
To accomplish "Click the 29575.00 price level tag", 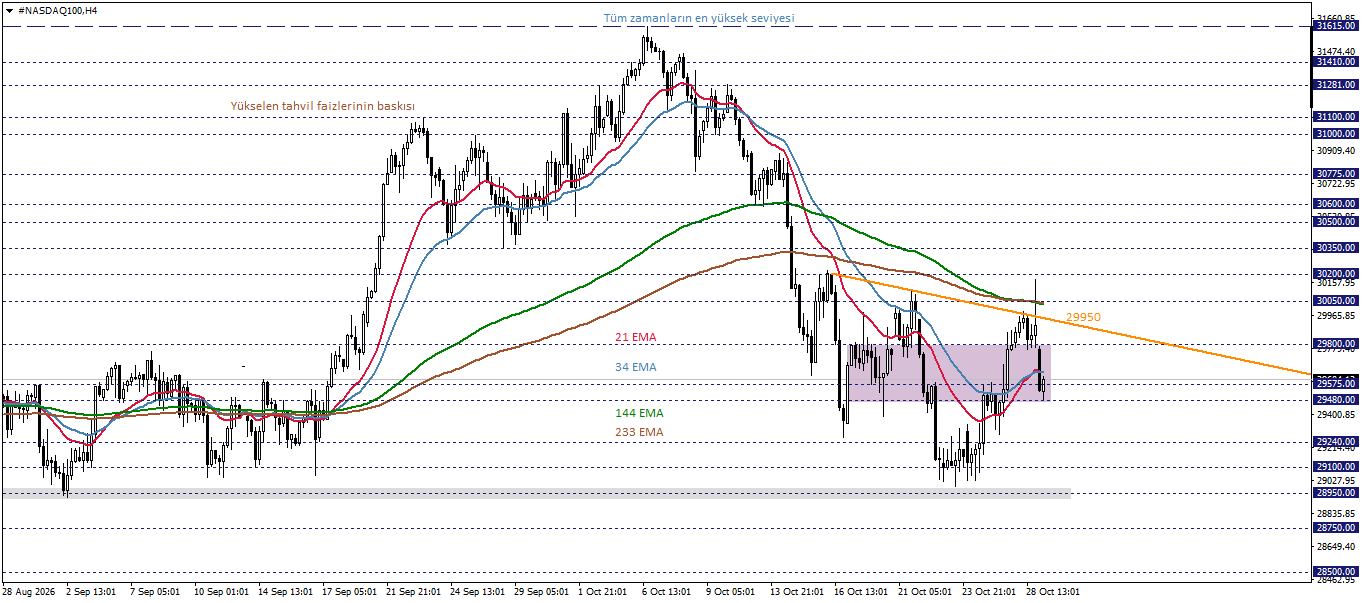I will 1335,384.
